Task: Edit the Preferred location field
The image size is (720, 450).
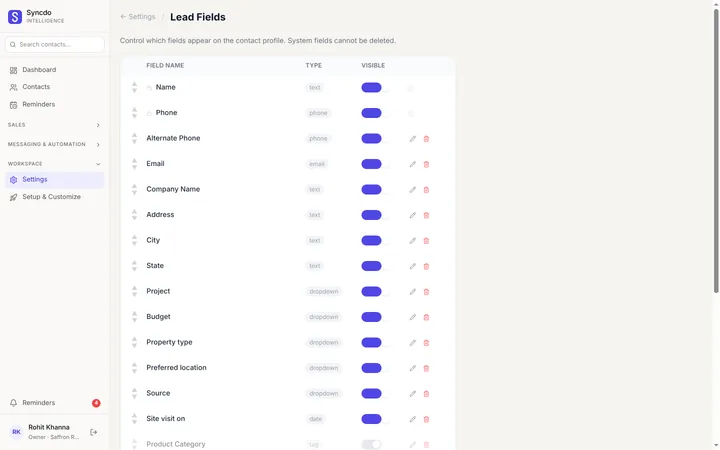Action: pyautogui.click(x=412, y=368)
